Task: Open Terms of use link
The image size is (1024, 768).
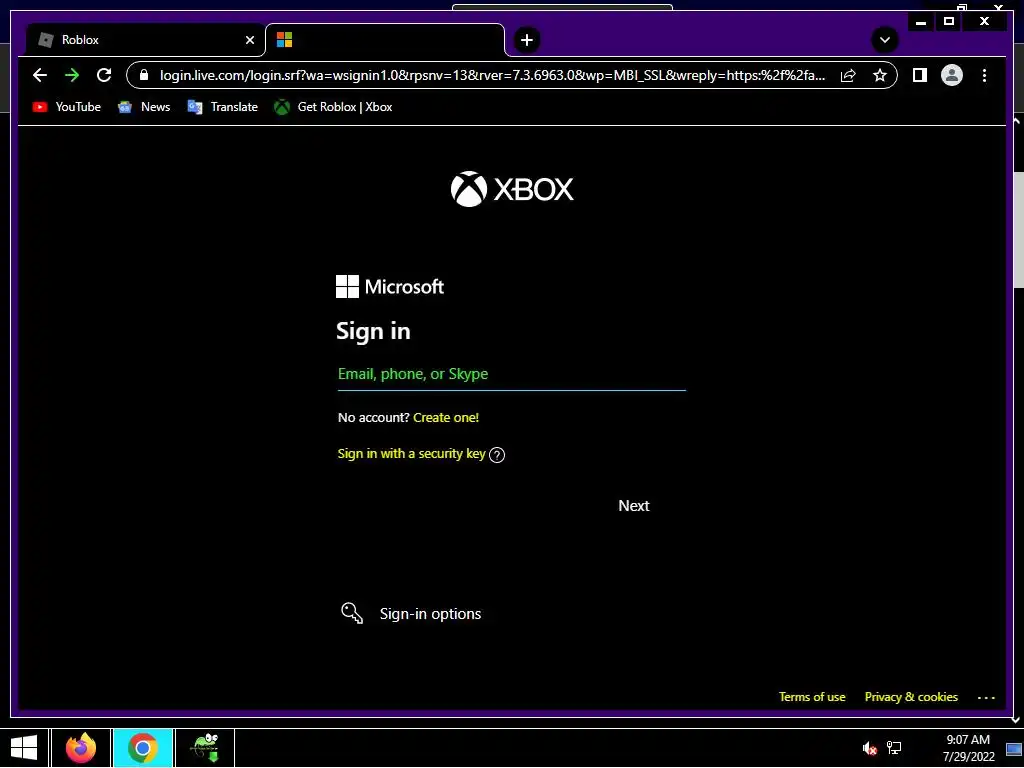Action: click(x=812, y=697)
